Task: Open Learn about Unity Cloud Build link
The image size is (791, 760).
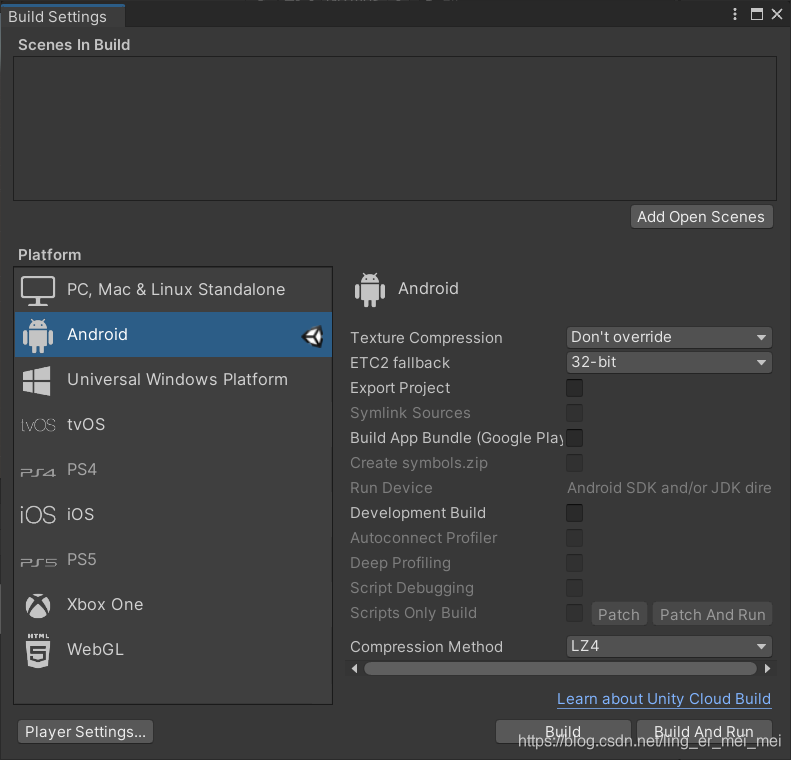Action: 664,699
